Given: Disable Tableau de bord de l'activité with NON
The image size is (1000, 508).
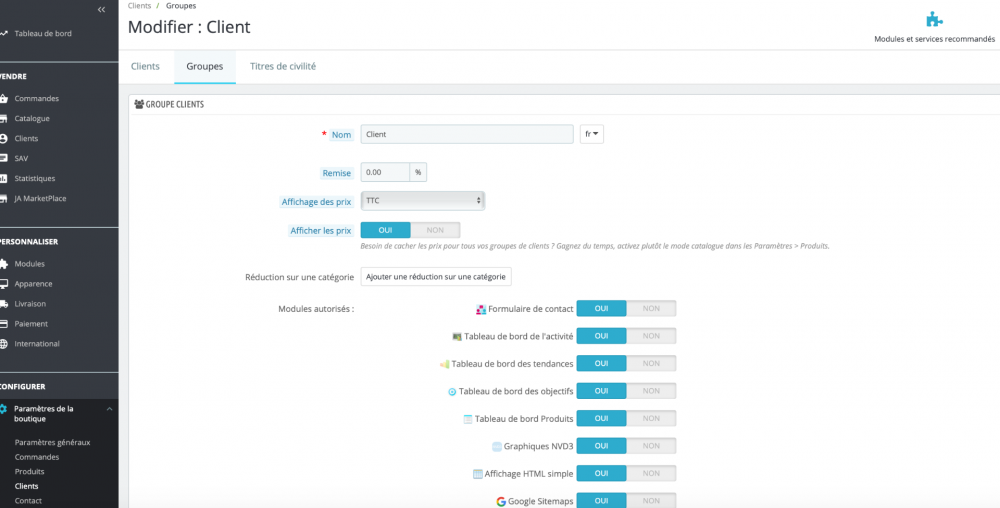Looking at the screenshot, I should coord(651,336).
